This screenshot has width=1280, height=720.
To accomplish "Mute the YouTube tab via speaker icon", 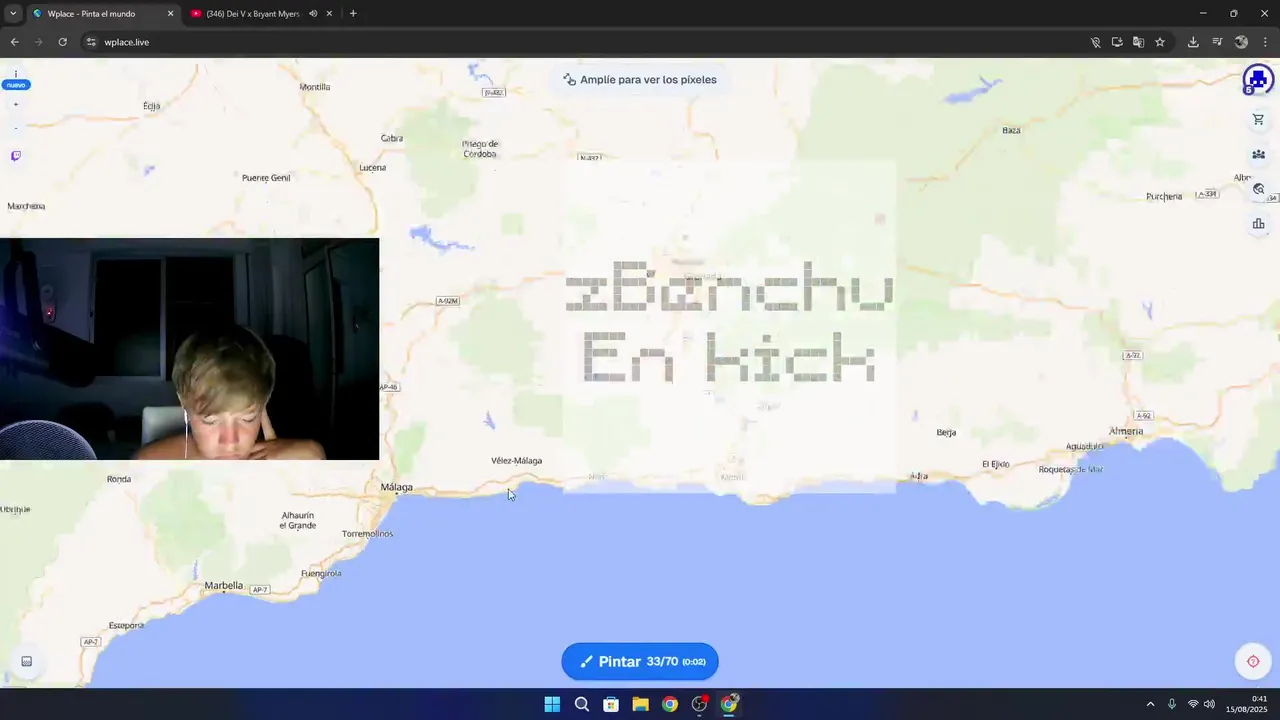I will 314,14.
